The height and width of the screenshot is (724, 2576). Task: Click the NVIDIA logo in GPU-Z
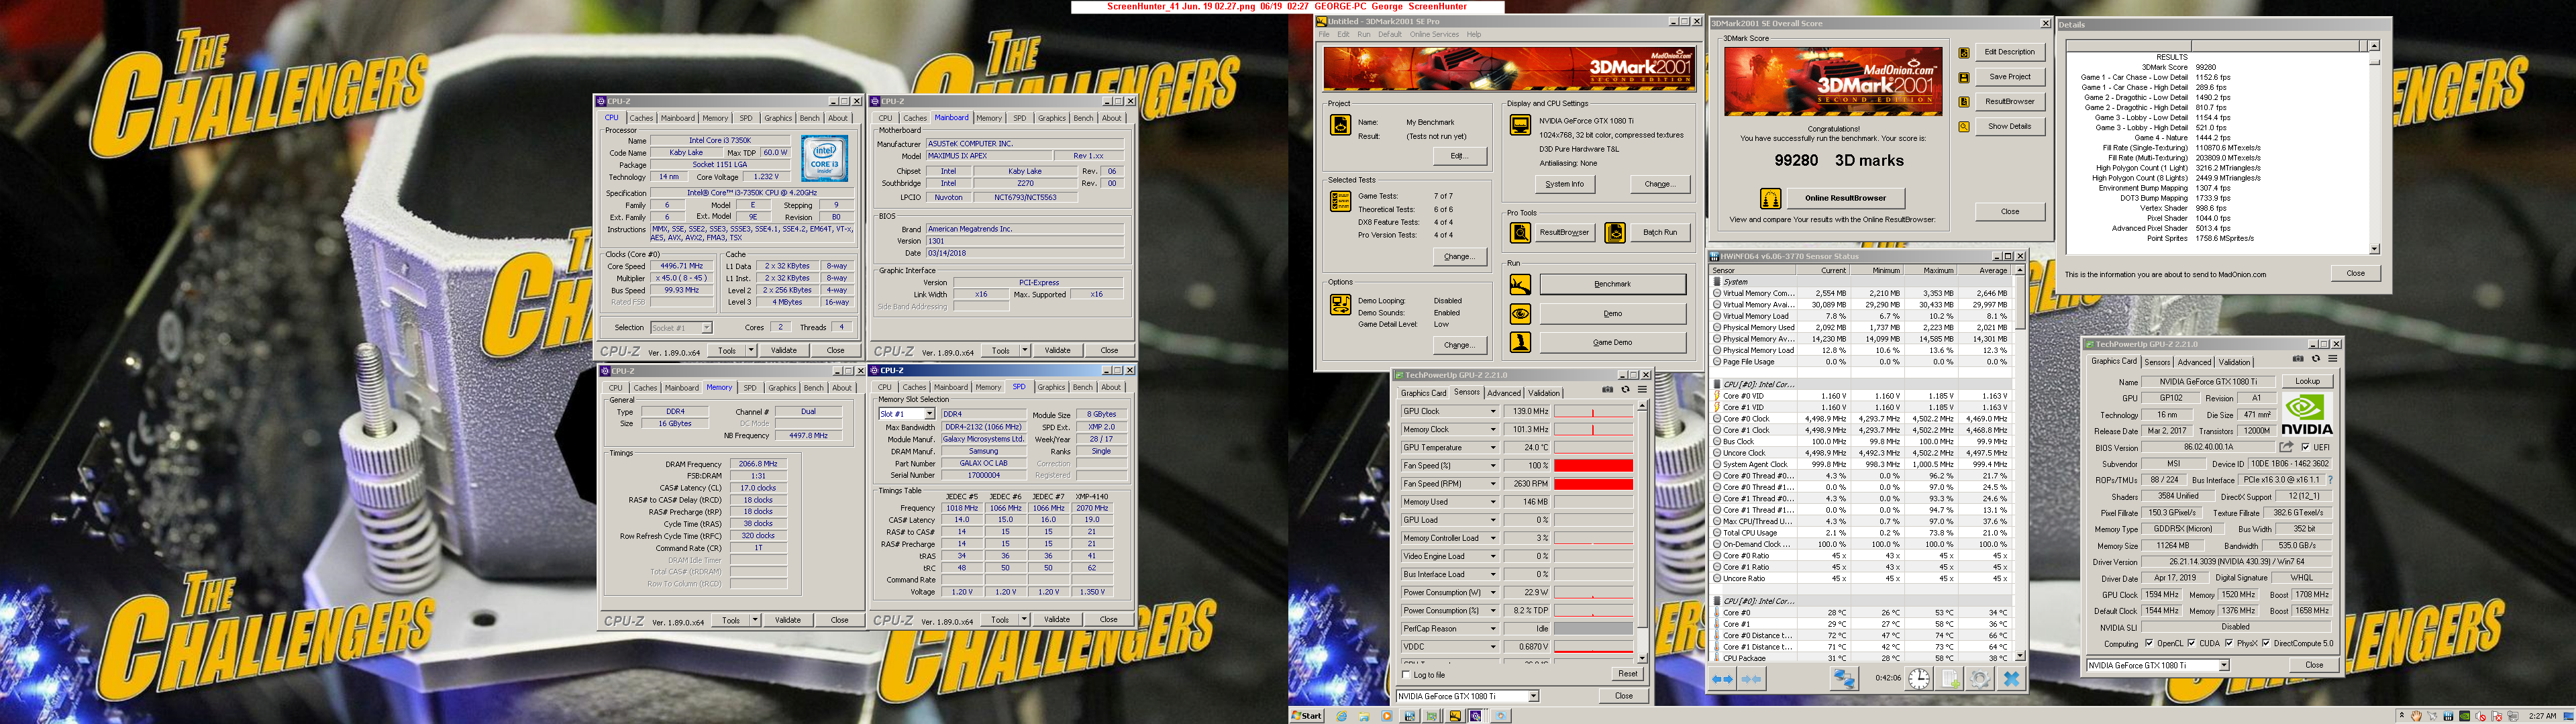(2306, 415)
